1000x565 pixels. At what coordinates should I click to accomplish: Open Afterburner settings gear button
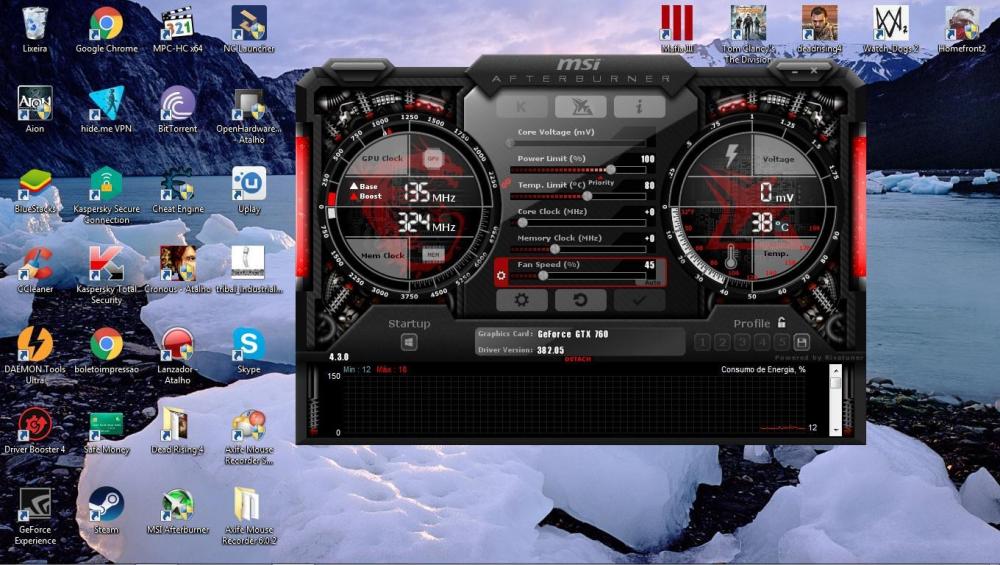[521, 300]
